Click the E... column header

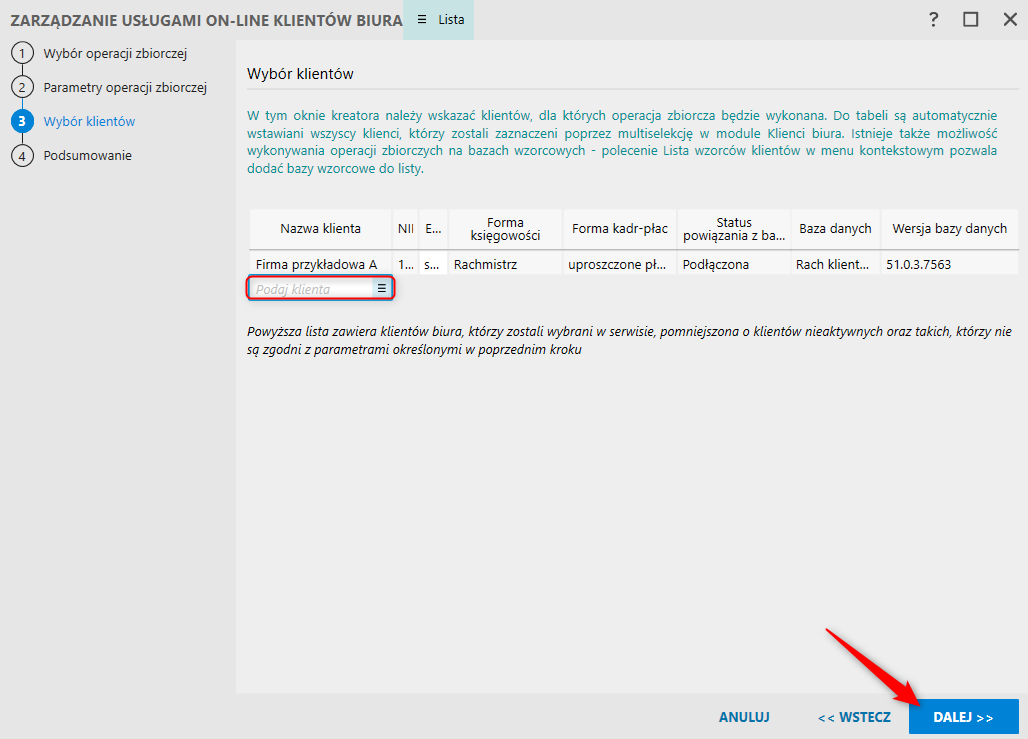coord(433,229)
